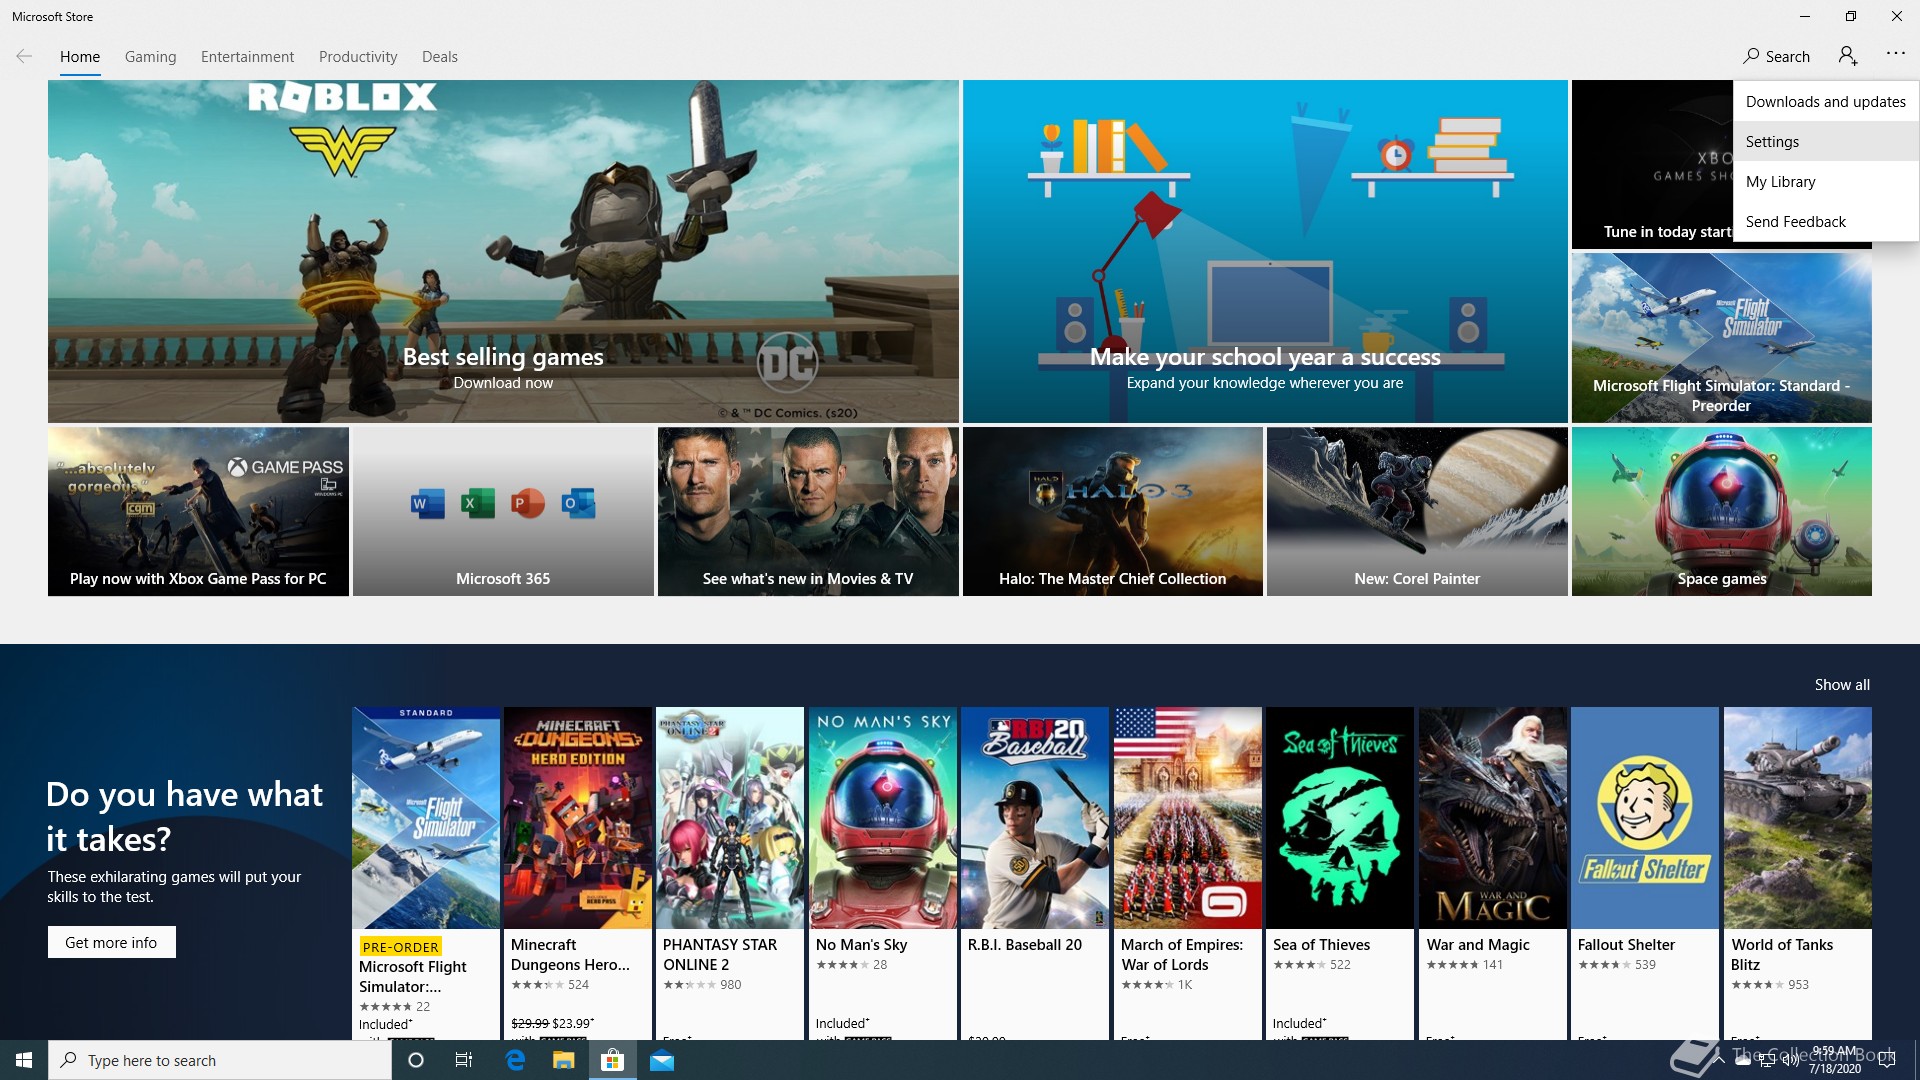
Task: Launch Microsoft Edge from the taskbar
Action: (515, 1060)
